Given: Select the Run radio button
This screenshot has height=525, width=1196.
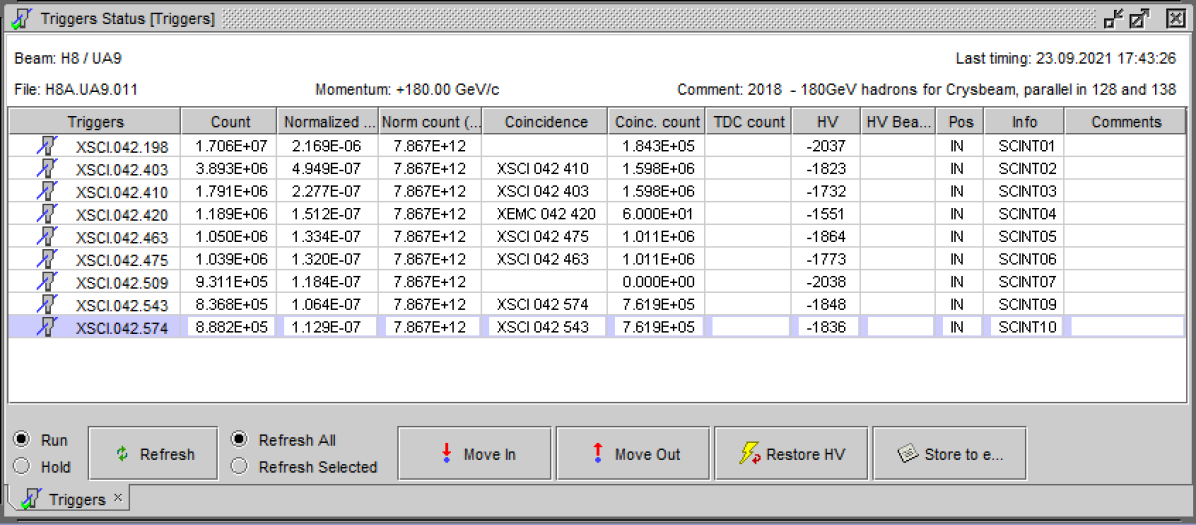Looking at the screenshot, I should (21, 440).
